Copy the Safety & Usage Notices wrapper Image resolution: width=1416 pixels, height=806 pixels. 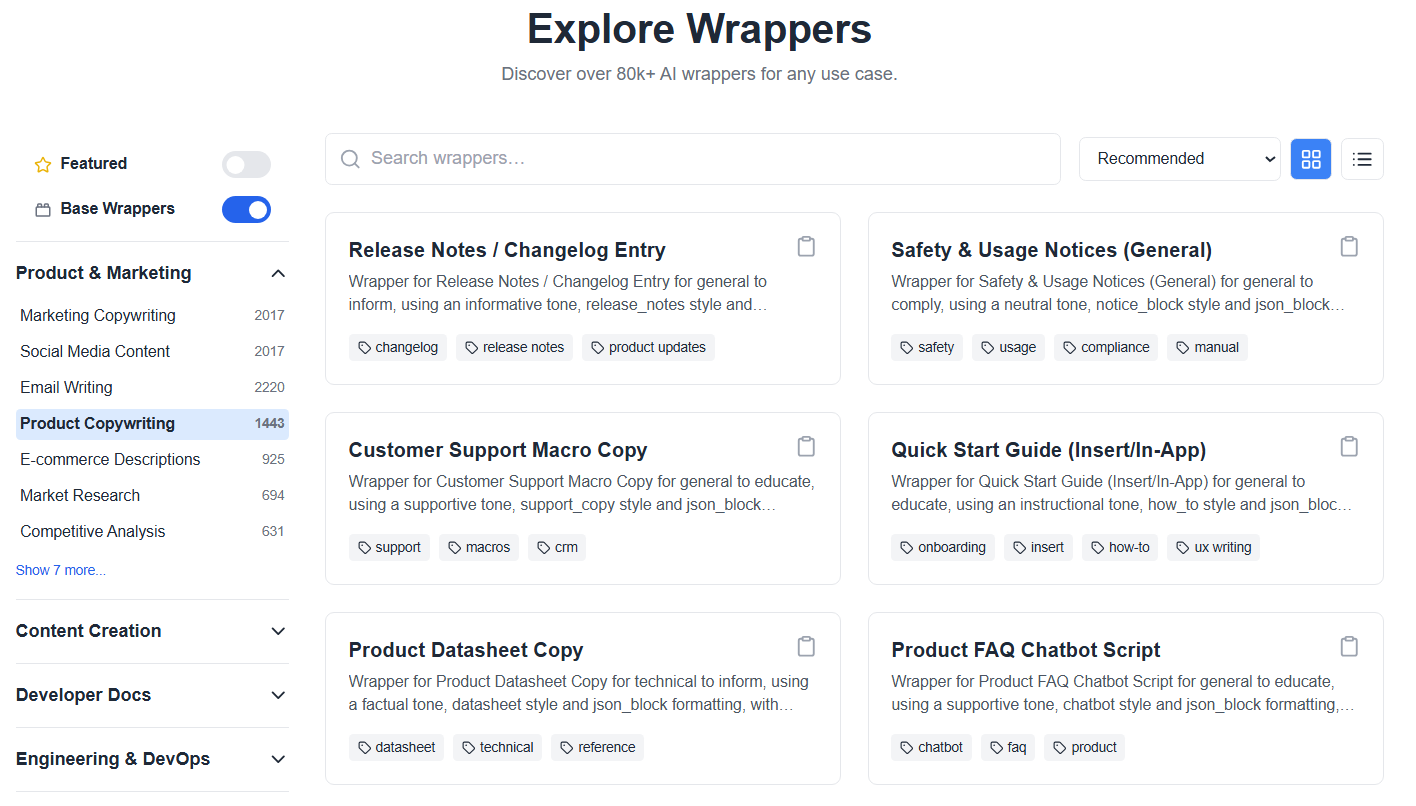(1349, 246)
